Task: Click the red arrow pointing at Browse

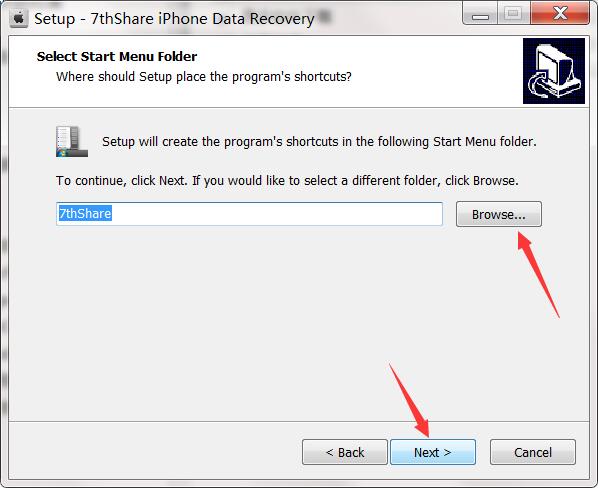Action: pos(538,274)
